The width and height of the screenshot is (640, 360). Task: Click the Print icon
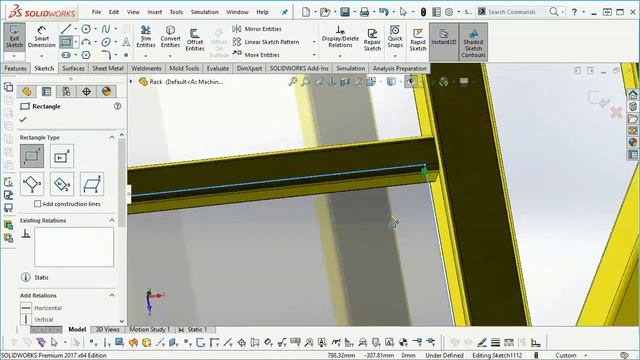(364, 12)
